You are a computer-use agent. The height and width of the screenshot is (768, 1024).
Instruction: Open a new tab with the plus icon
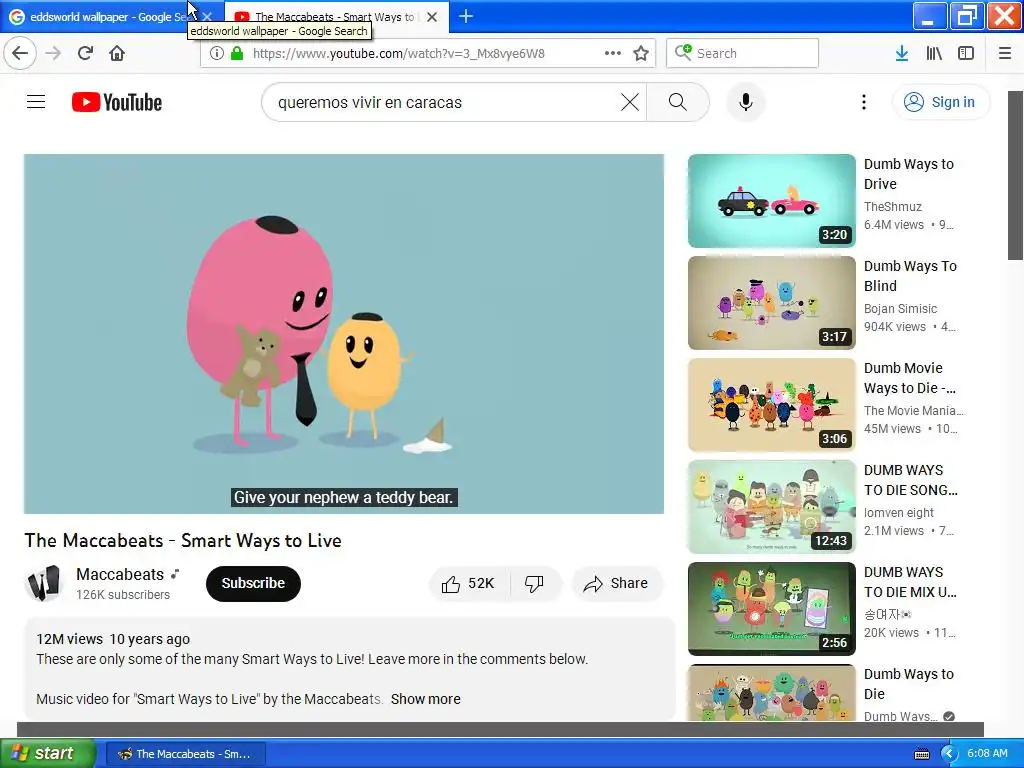click(x=466, y=16)
